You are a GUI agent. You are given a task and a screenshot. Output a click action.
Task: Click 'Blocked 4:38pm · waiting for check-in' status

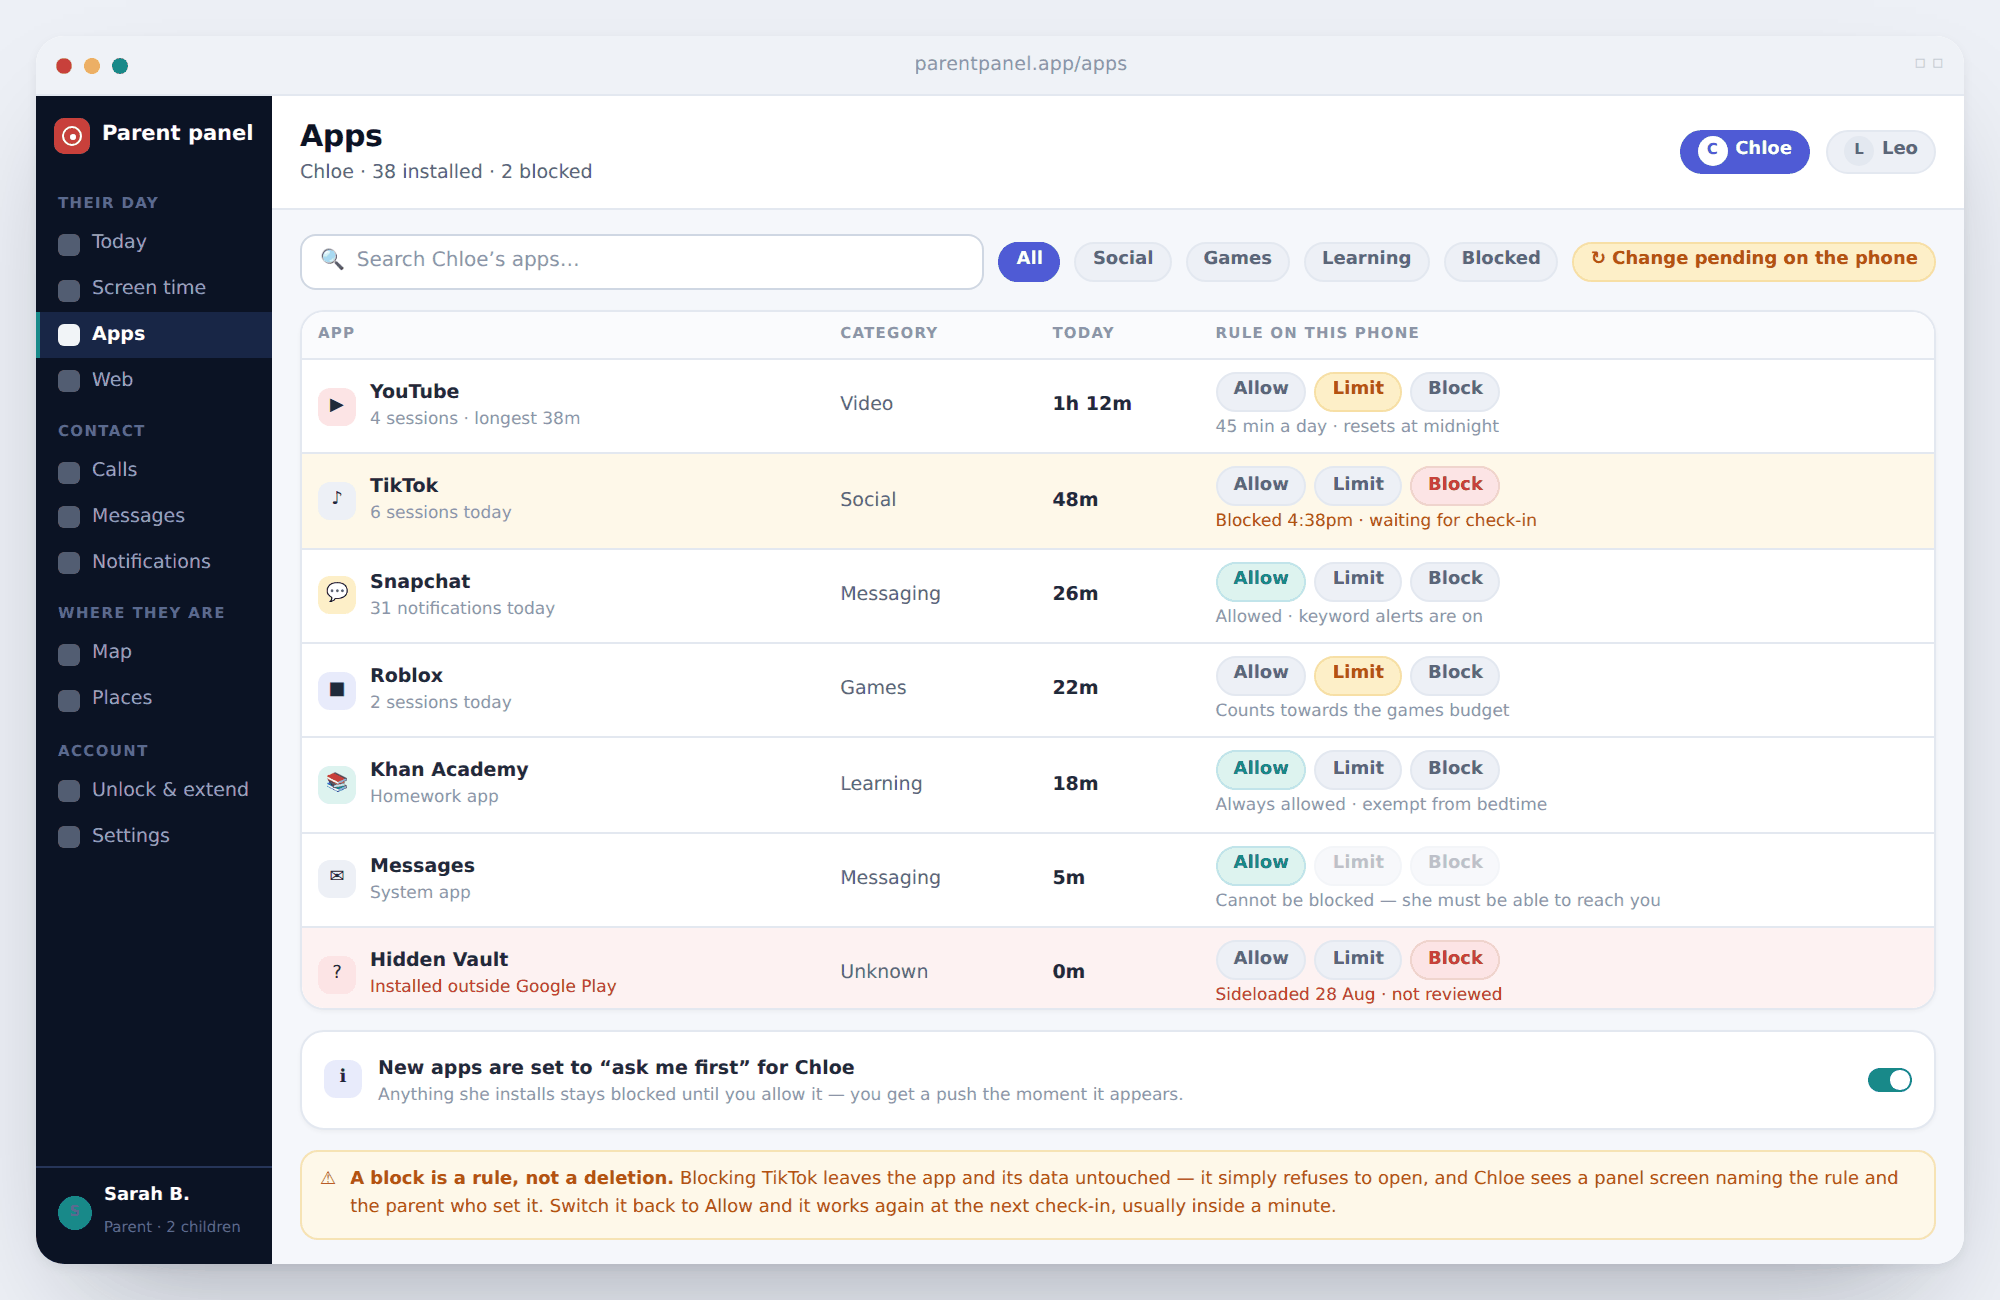click(1376, 521)
